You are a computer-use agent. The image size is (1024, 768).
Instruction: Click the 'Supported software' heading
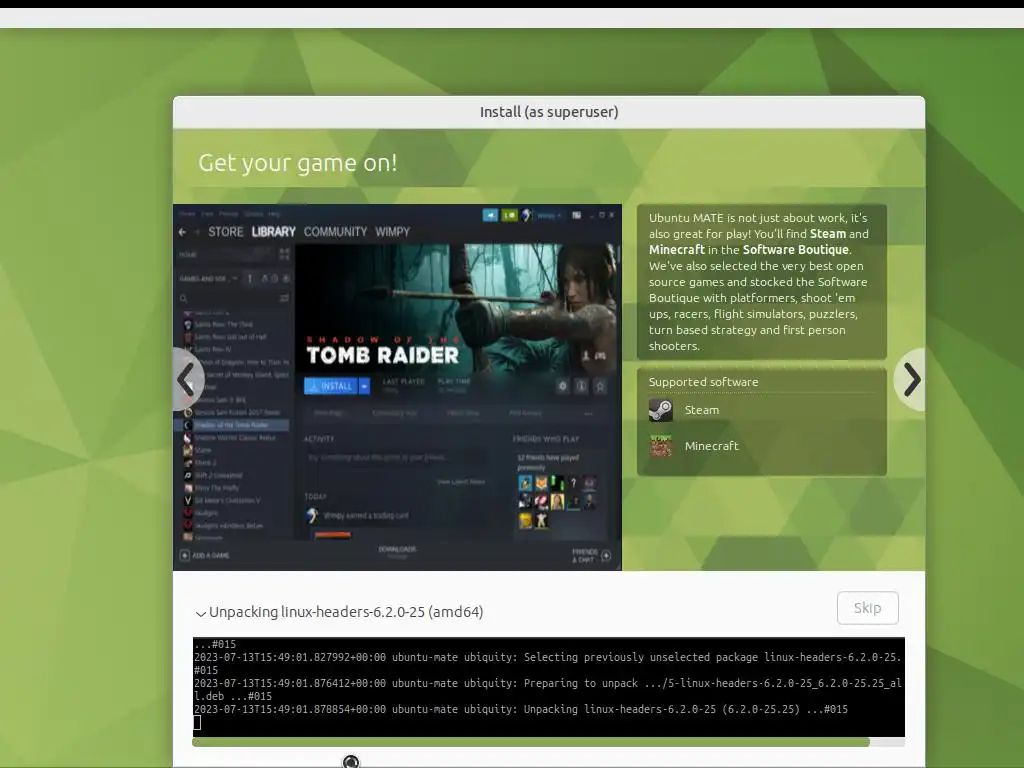click(703, 382)
